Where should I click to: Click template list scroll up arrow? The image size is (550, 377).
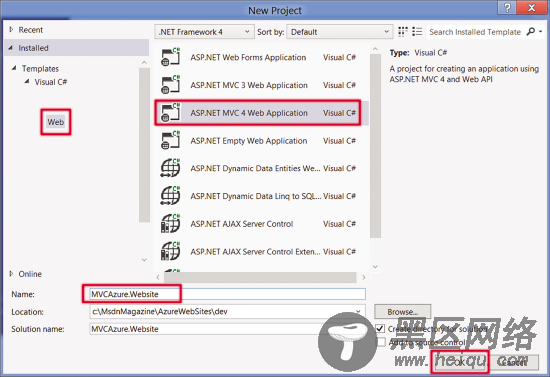tap(375, 49)
